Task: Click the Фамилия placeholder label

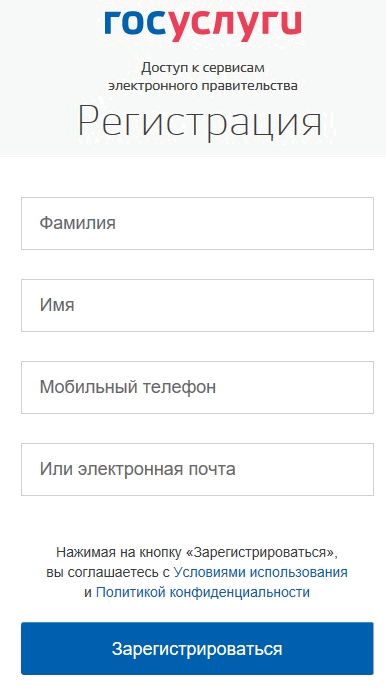Action: tap(78, 223)
